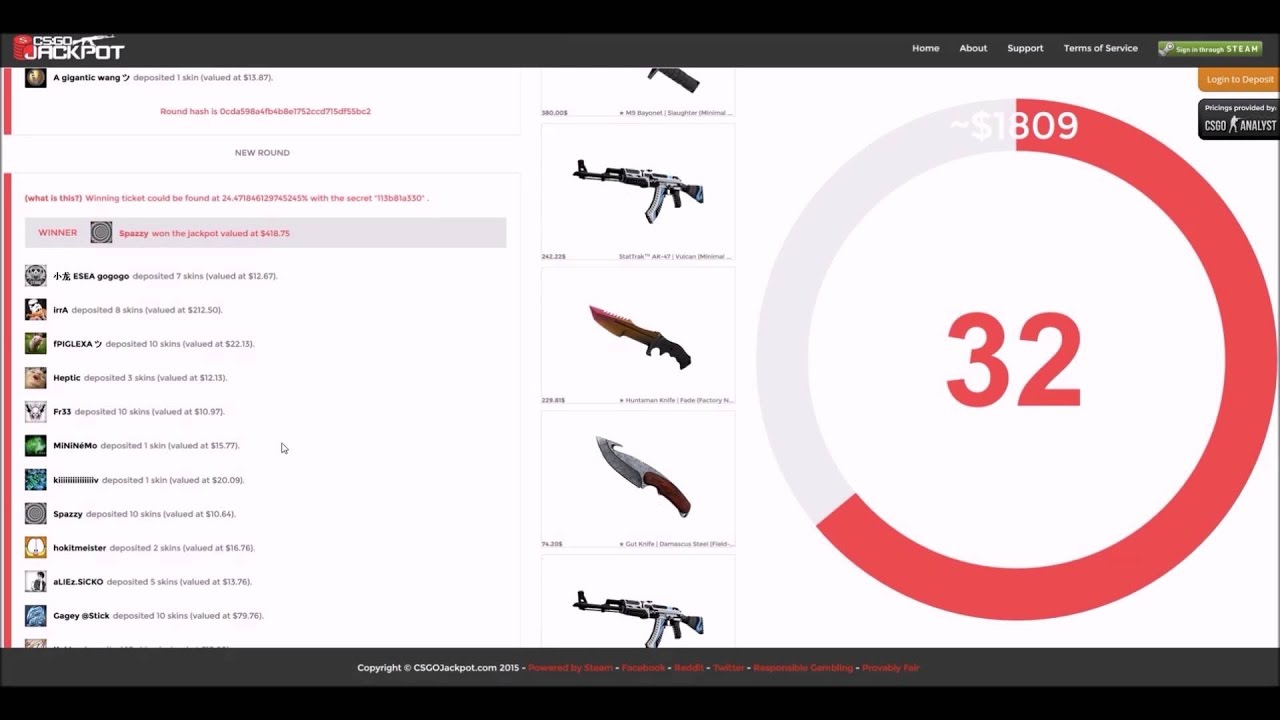Click the Round hash text

point(265,111)
